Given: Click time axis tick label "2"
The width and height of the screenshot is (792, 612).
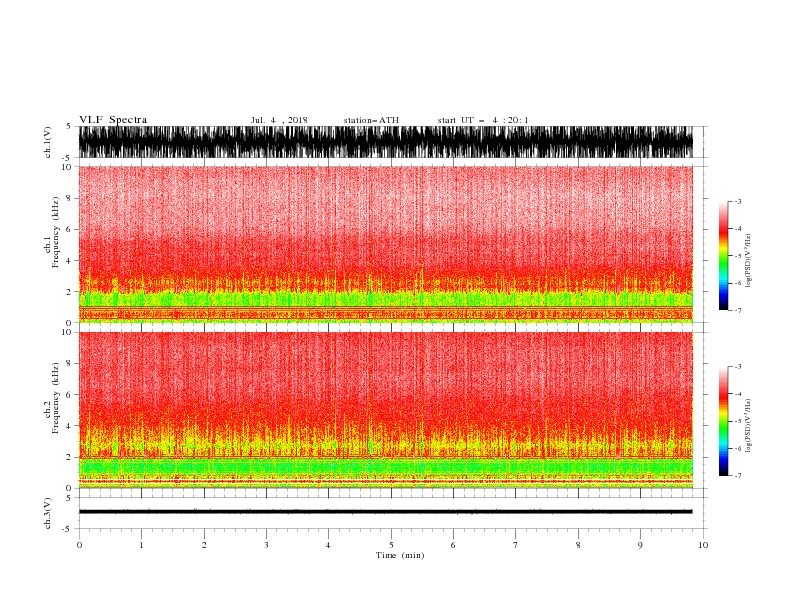Looking at the screenshot, I should 204,545.
